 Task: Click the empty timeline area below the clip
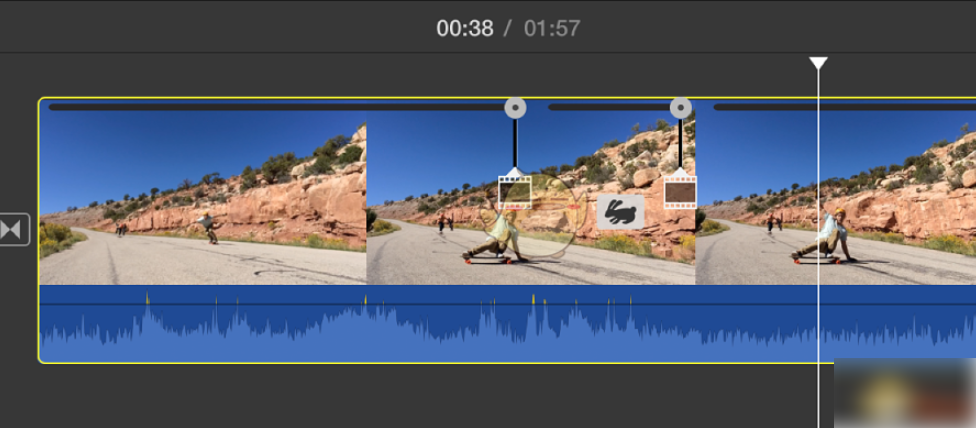[400, 395]
